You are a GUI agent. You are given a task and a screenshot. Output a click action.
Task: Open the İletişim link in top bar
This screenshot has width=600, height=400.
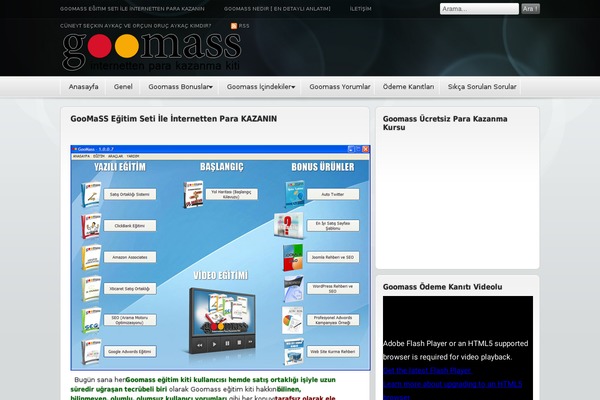360,9
